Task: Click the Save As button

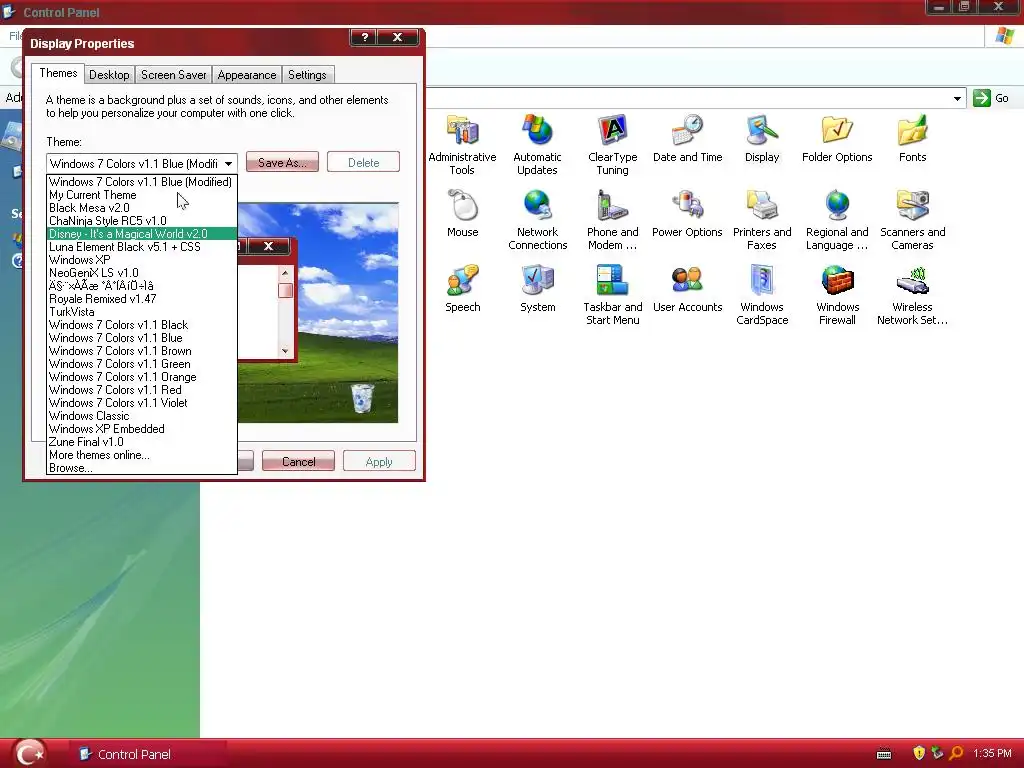Action: pos(282,163)
